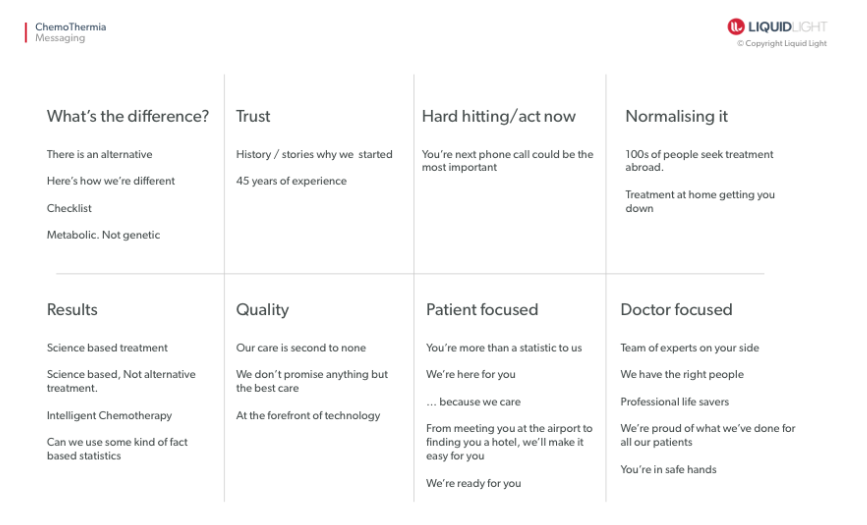Click the Copyright Liquid Light text
Viewport: 867px width, 525px height.
pos(782,43)
